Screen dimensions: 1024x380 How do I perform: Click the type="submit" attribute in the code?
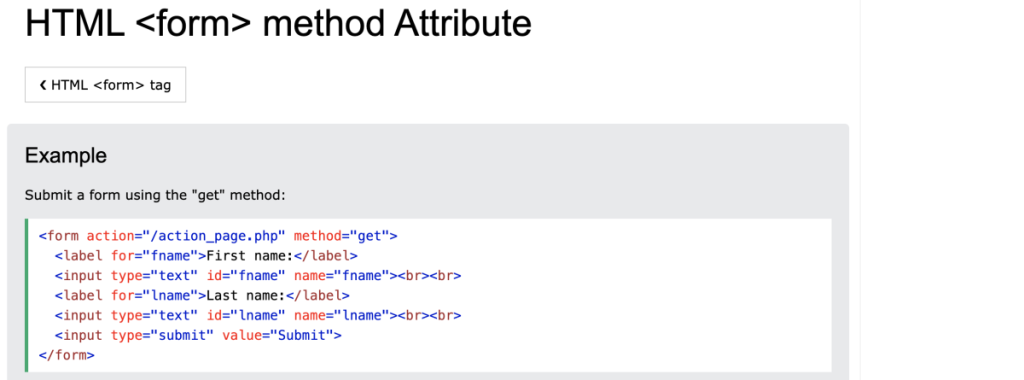(x=162, y=336)
